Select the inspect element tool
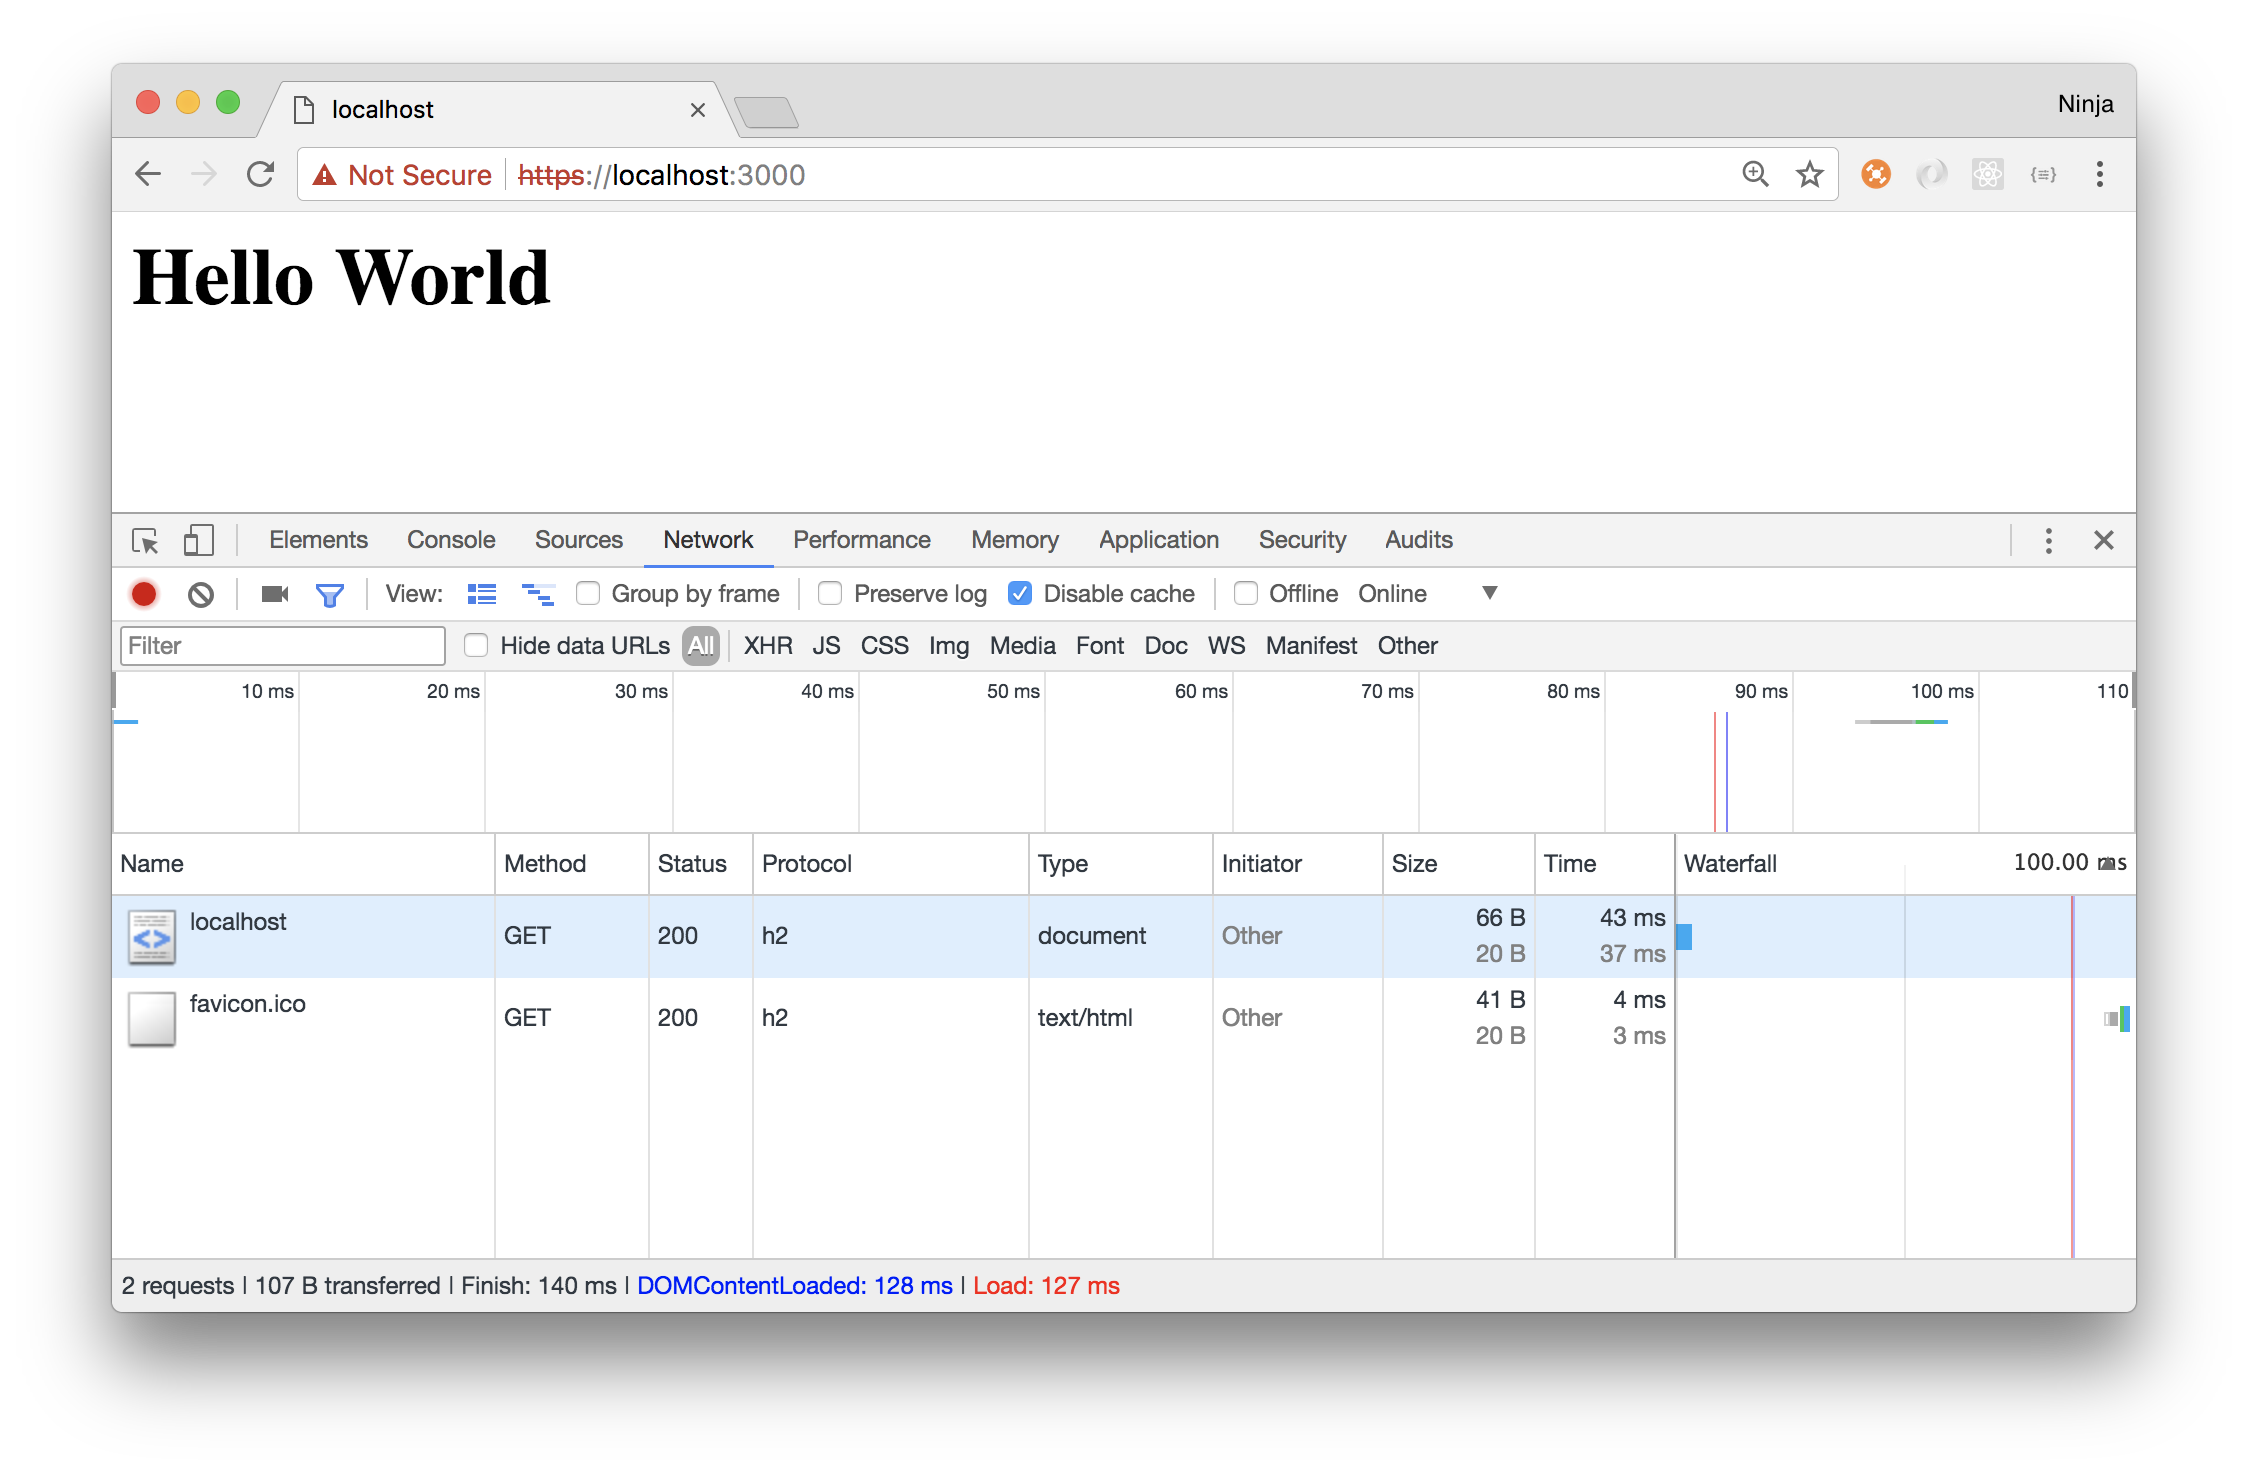 coord(145,541)
